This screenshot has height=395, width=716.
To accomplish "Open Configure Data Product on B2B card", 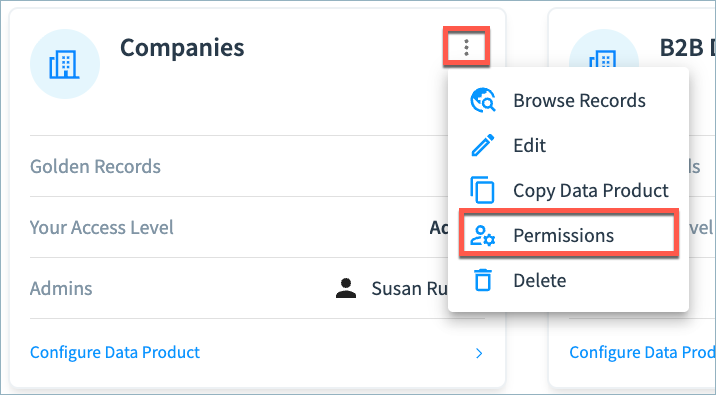I will [x=642, y=352].
